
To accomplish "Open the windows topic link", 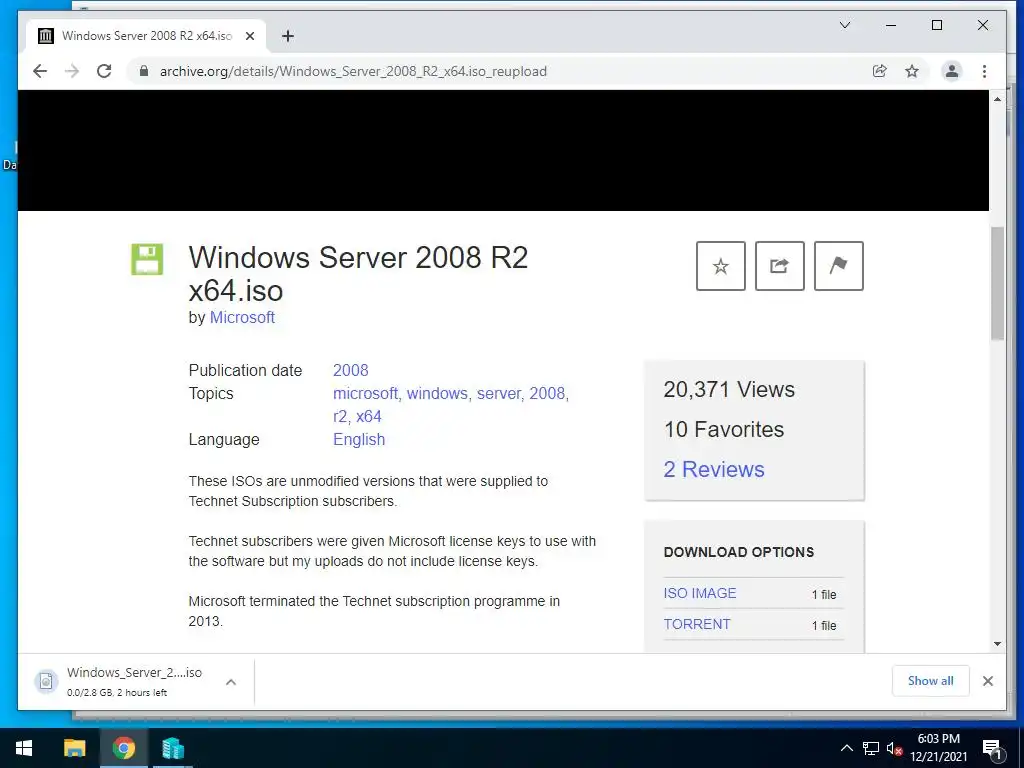I will pyautogui.click(x=437, y=393).
